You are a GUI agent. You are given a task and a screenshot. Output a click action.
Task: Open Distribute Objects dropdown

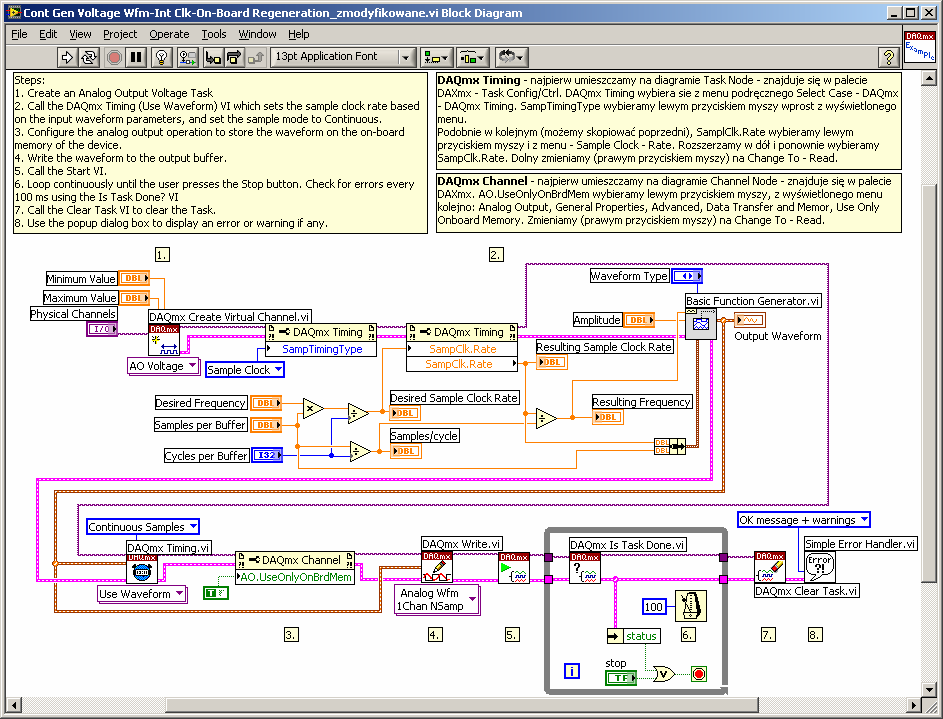(x=473, y=58)
